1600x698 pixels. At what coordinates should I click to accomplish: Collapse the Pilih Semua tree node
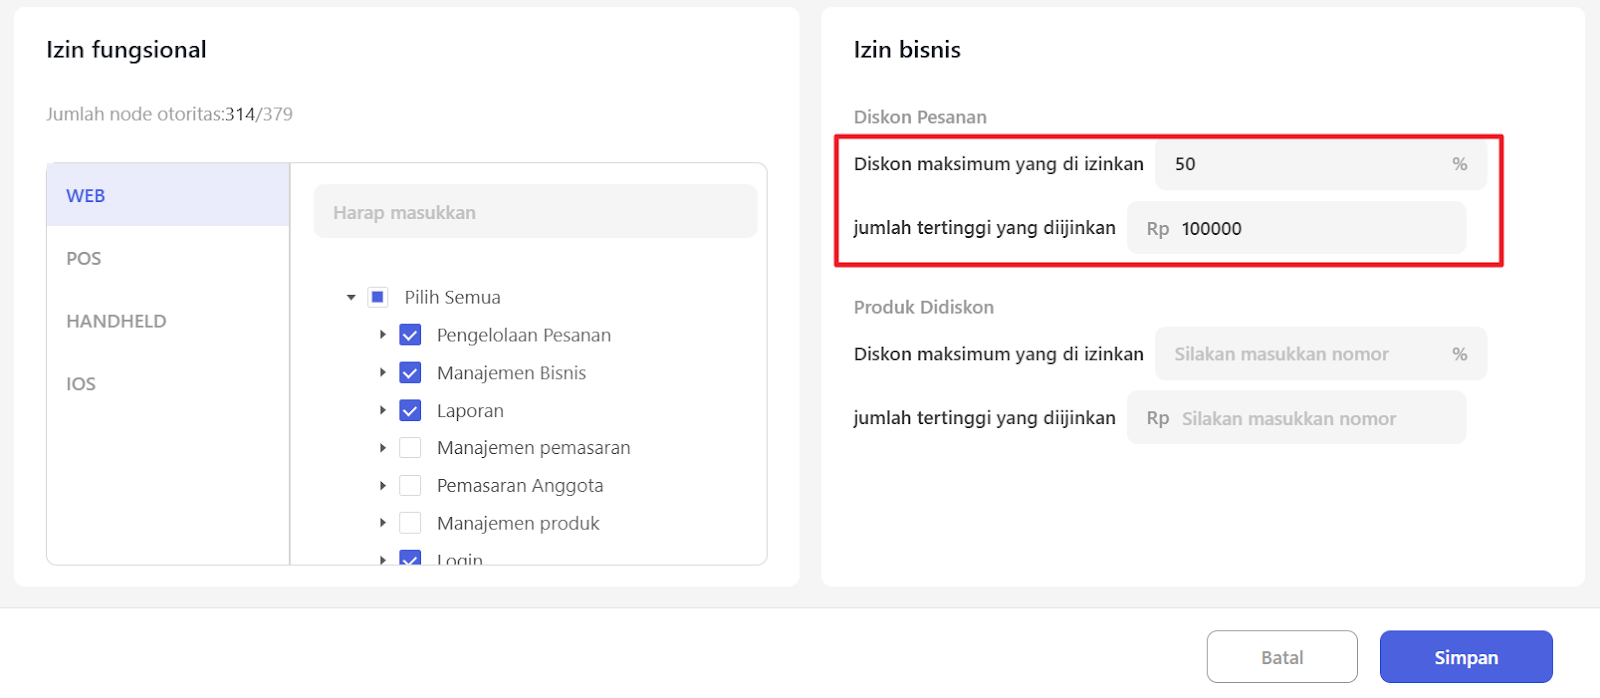pos(351,297)
